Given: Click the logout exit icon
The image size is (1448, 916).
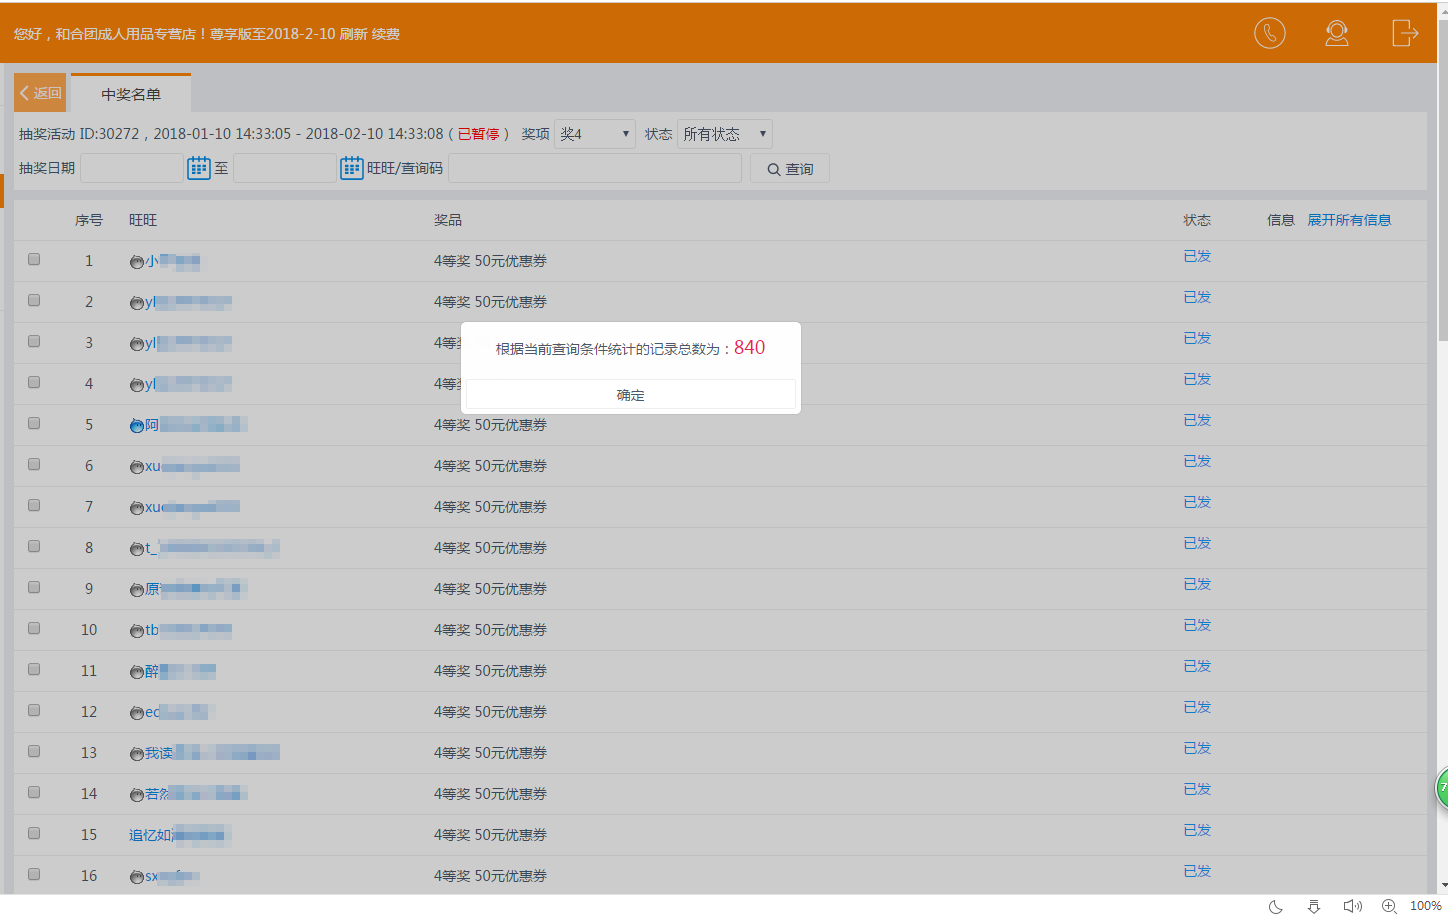Looking at the screenshot, I should (1404, 33).
